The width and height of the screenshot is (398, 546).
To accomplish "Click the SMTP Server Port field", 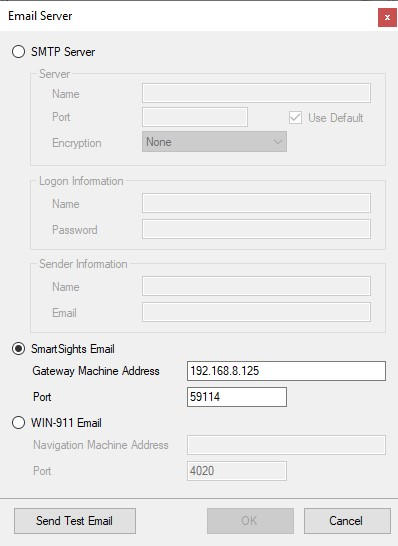I will [x=195, y=117].
